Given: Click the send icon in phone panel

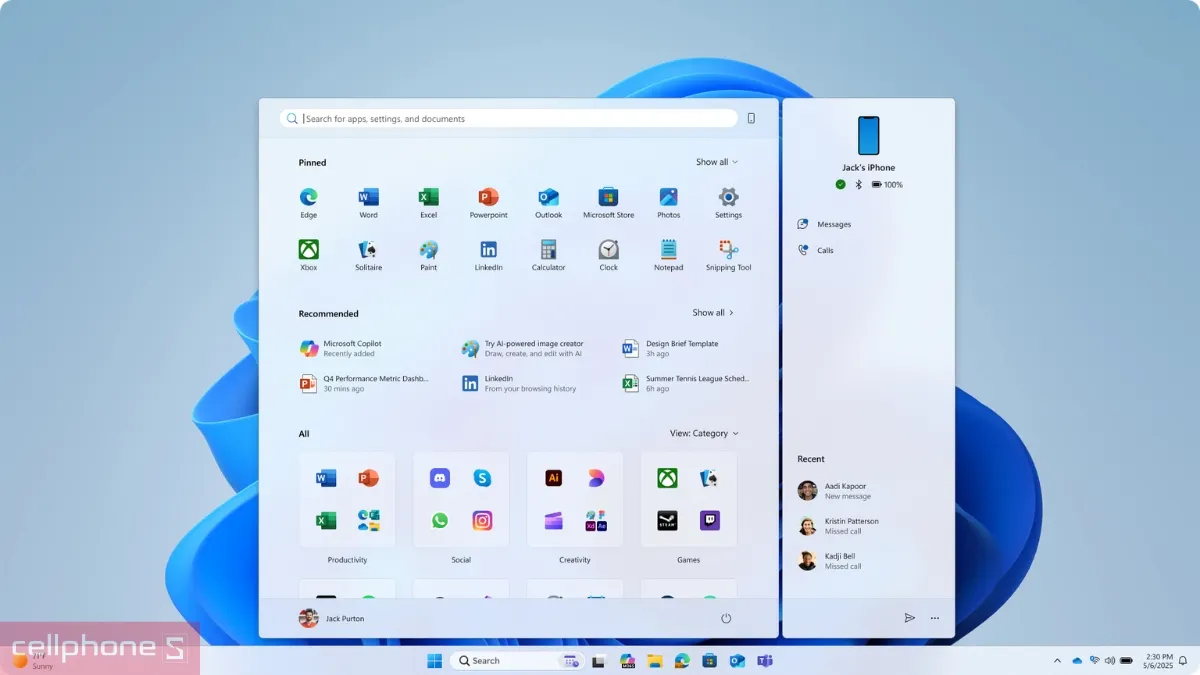Looking at the screenshot, I should click(x=909, y=618).
